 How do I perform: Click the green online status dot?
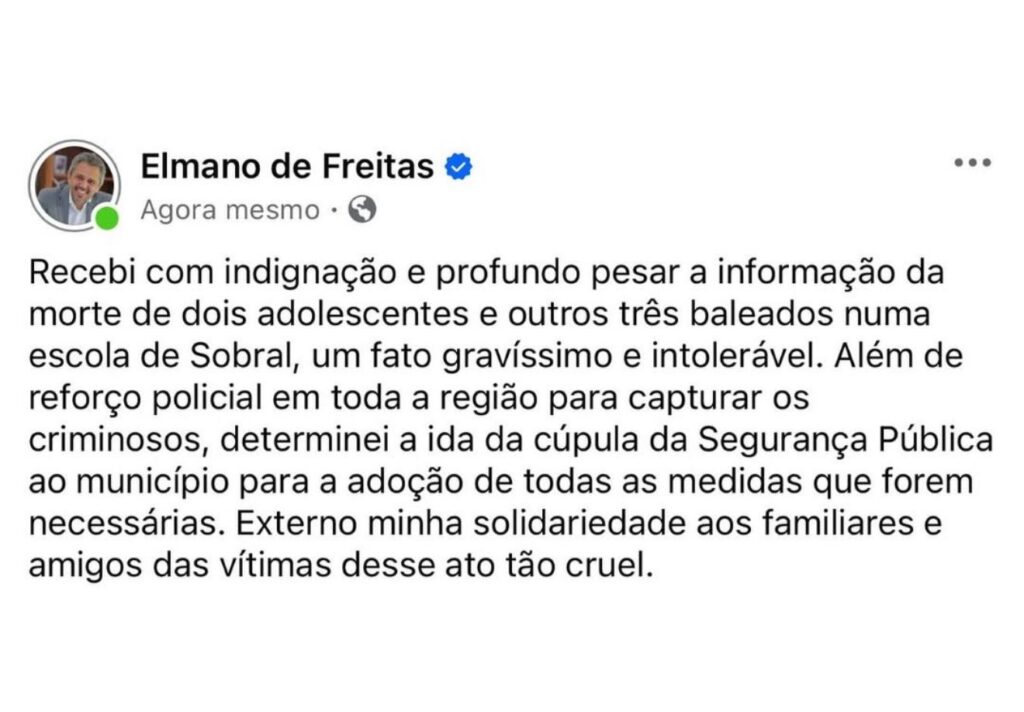click(x=106, y=218)
